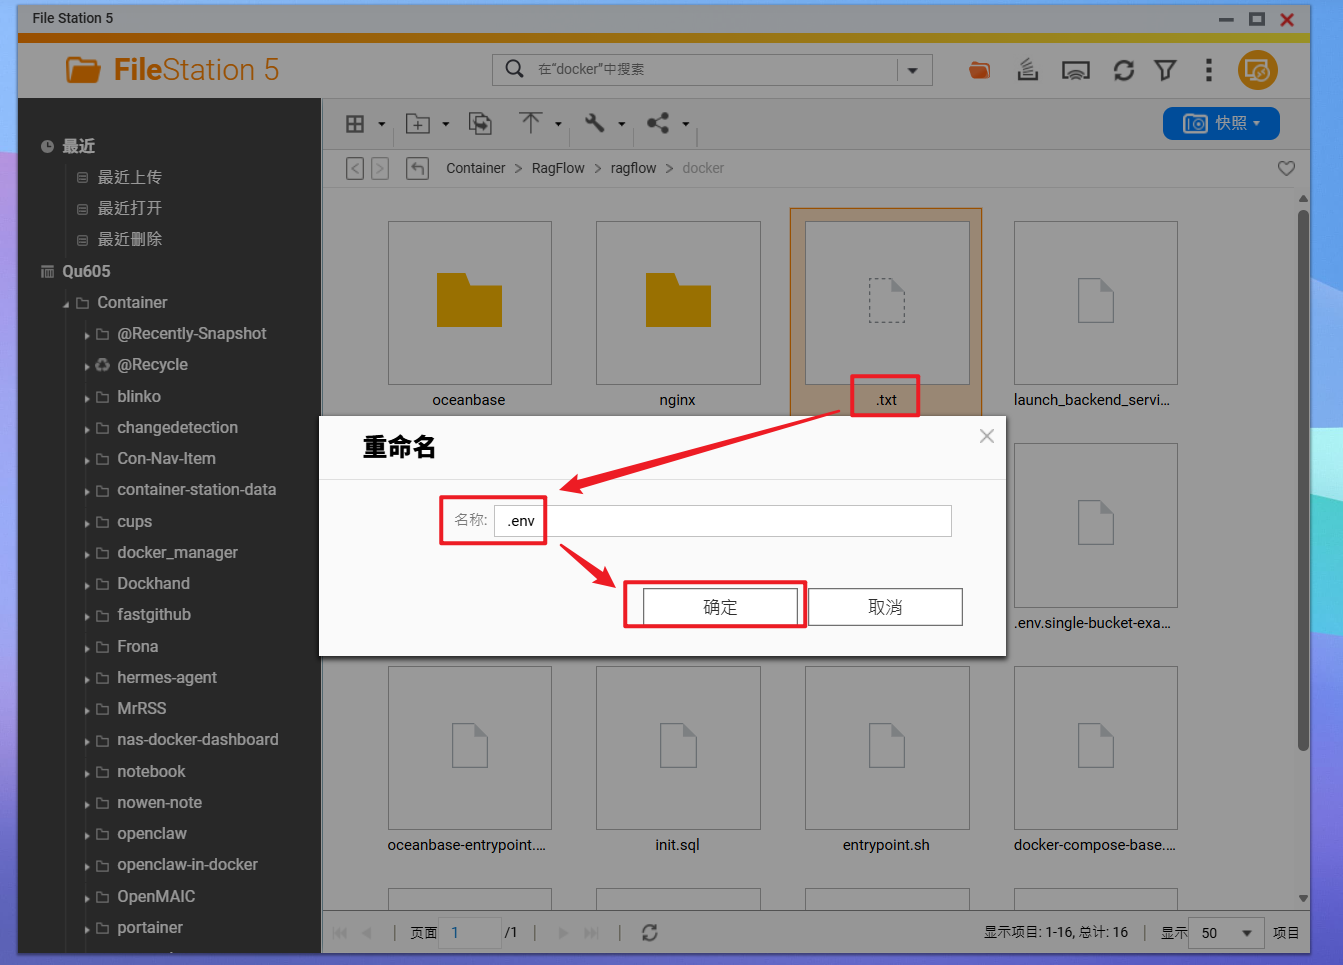Image resolution: width=1343 pixels, height=965 pixels.
Task: Open the tools dropdown arrow
Action: coord(622,125)
